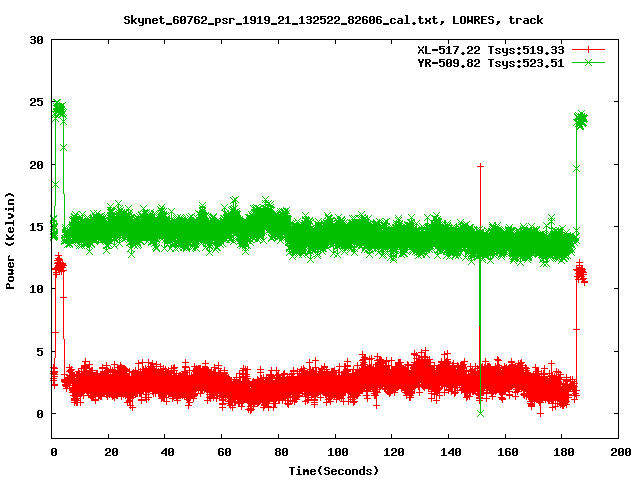Click x-axis tick label 60
This screenshot has width=640, height=480.
coord(224,452)
